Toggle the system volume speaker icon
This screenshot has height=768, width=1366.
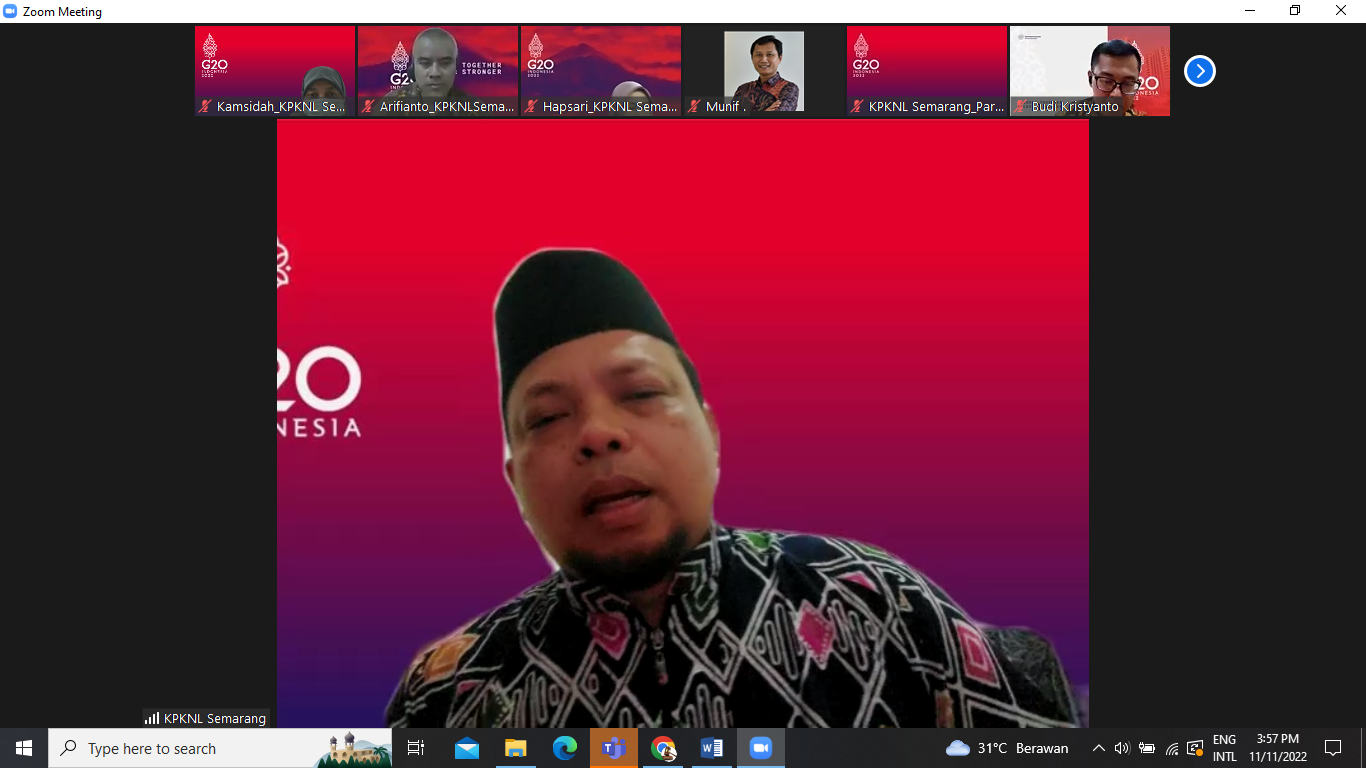(1122, 748)
